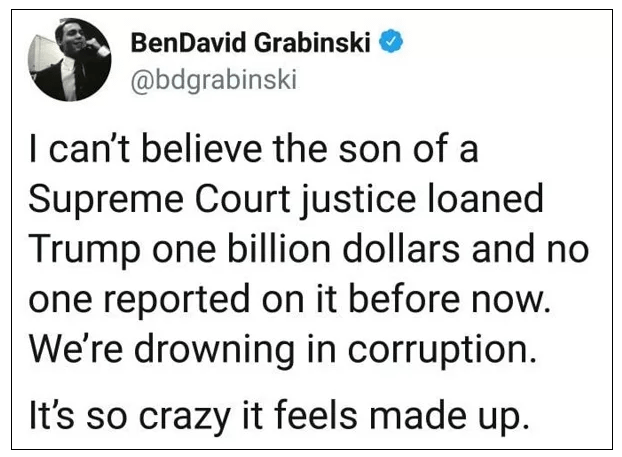622x457 pixels.
Task: Click the sentence "We're drowning in corruption."
Action: tap(283, 349)
